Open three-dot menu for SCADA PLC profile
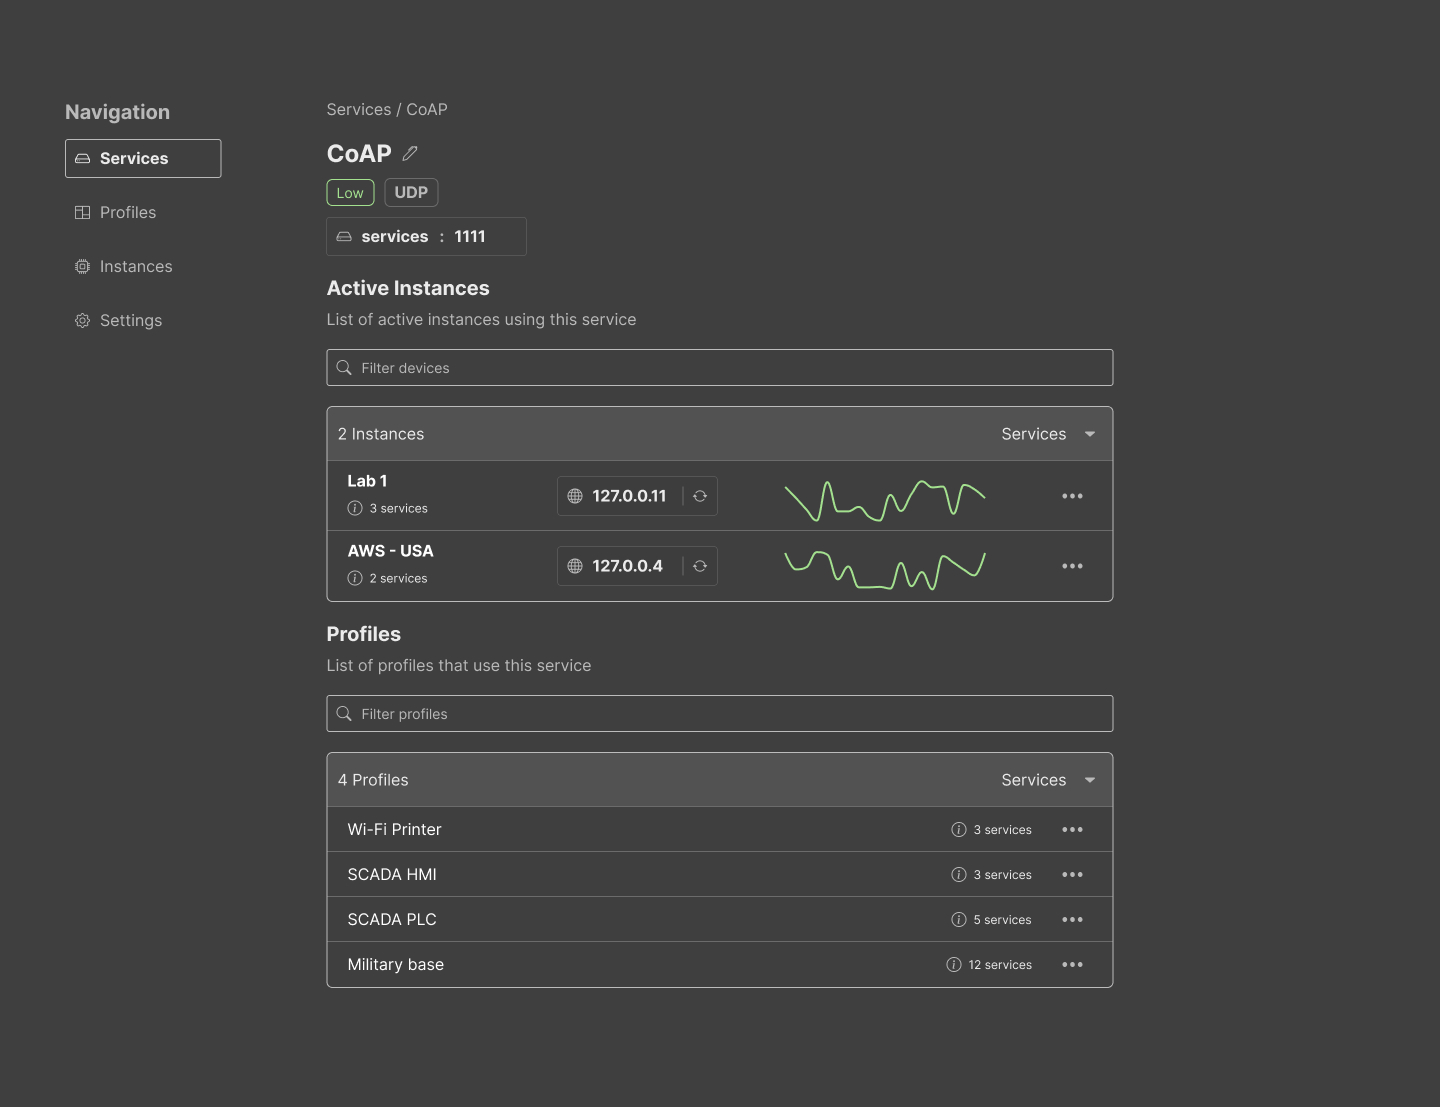The width and height of the screenshot is (1440, 1107). pos(1072,920)
